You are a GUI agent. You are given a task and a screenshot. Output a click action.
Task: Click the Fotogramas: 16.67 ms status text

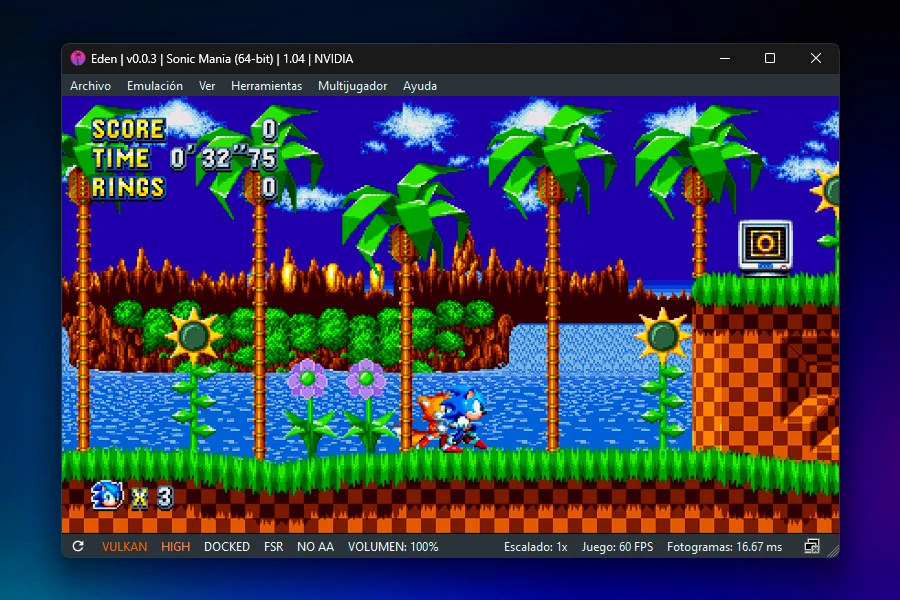click(x=724, y=547)
